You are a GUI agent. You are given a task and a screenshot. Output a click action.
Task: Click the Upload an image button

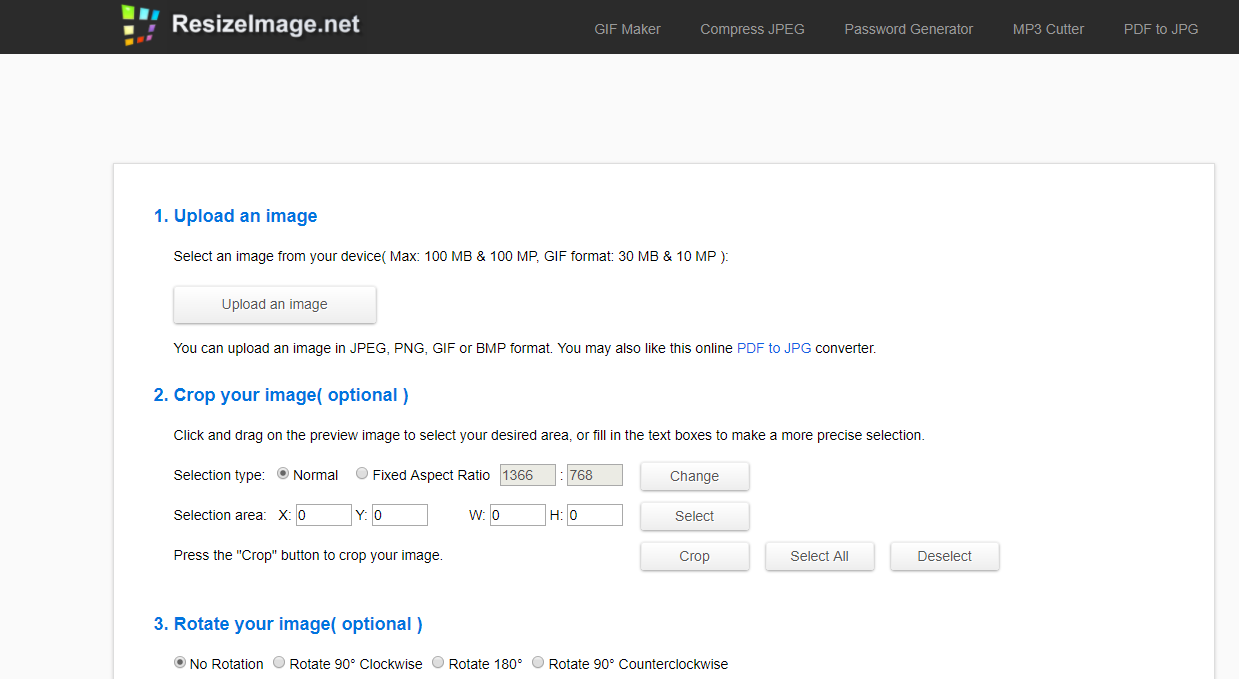[275, 304]
